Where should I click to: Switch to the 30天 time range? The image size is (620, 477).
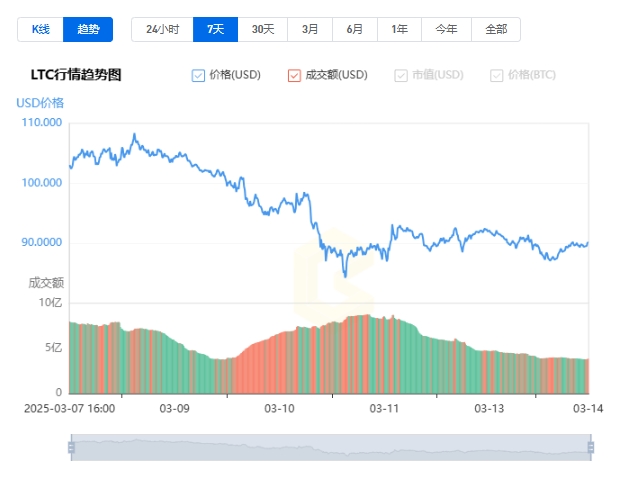pyautogui.click(x=263, y=29)
